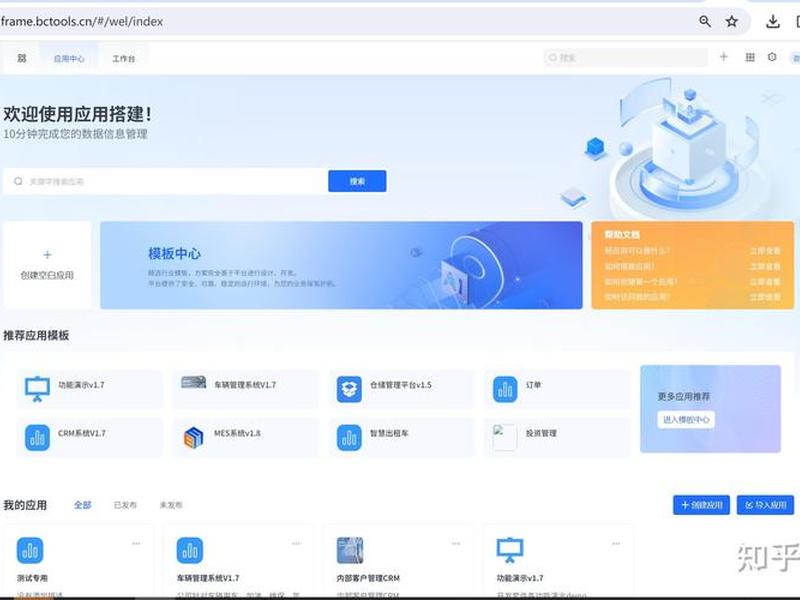
Task: Focus the keyword app search field
Action: tap(165, 181)
